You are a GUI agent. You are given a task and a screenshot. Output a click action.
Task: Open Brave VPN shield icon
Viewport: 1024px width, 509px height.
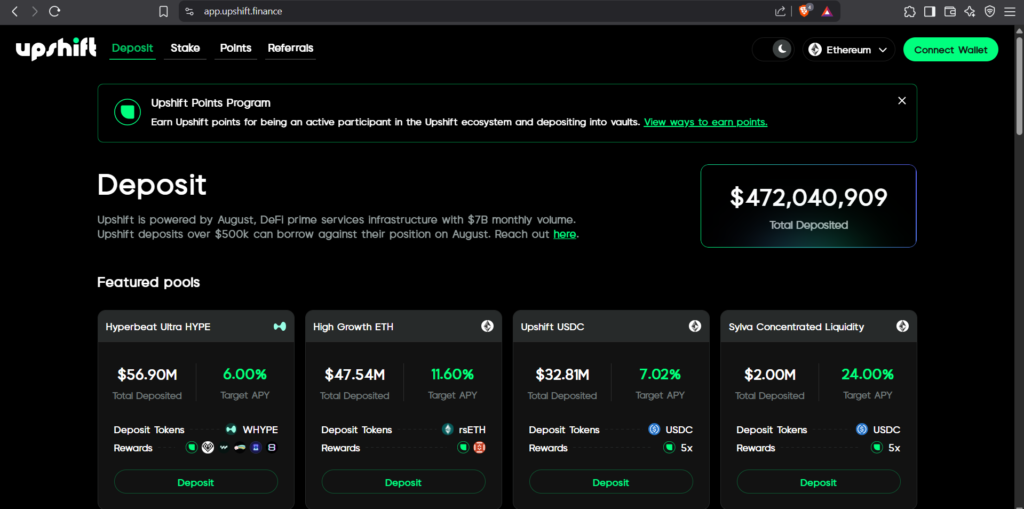pyautogui.click(x=990, y=11)
